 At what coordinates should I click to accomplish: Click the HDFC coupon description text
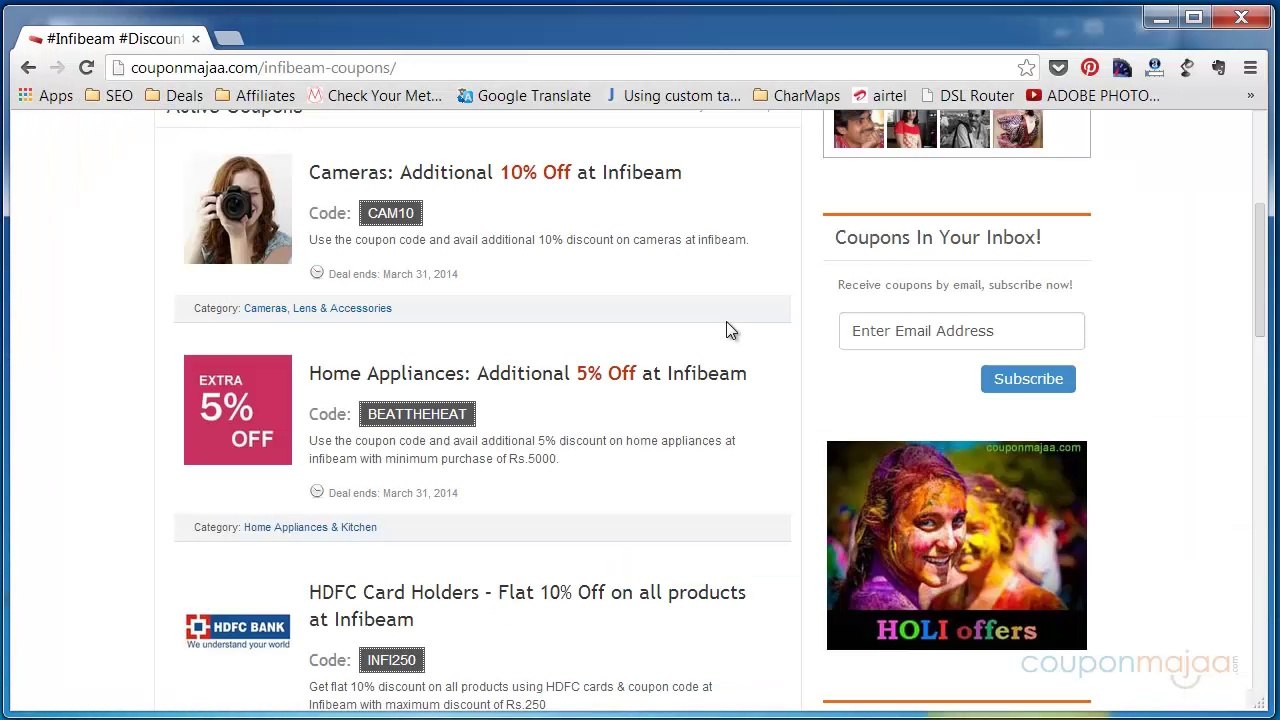511,696
